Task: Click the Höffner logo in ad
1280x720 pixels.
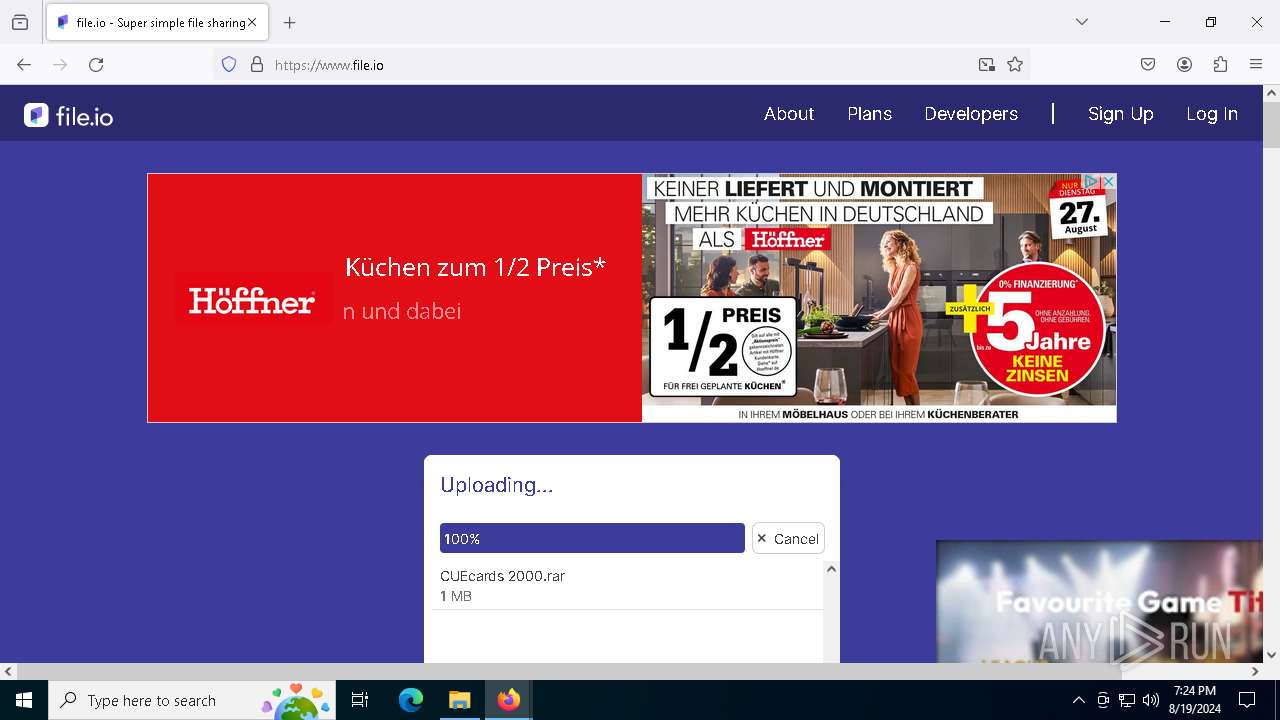Action: [252, 300]
